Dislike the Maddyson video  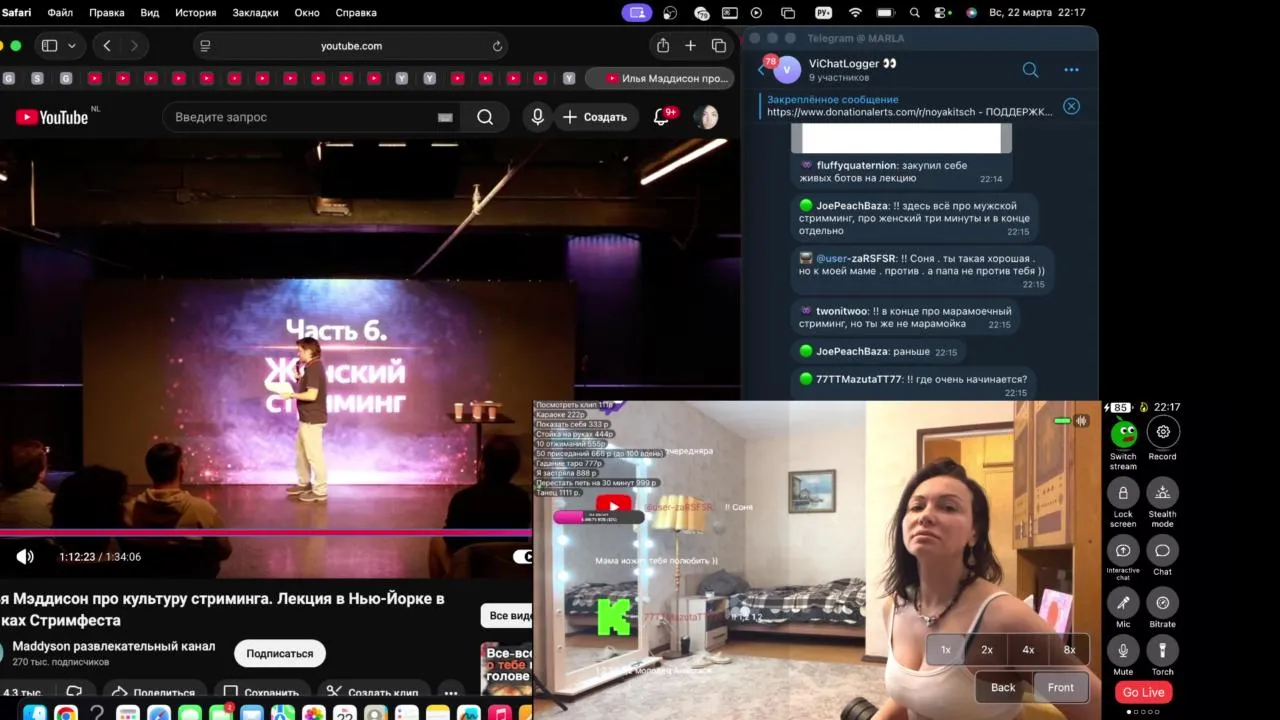coord(74,692)
